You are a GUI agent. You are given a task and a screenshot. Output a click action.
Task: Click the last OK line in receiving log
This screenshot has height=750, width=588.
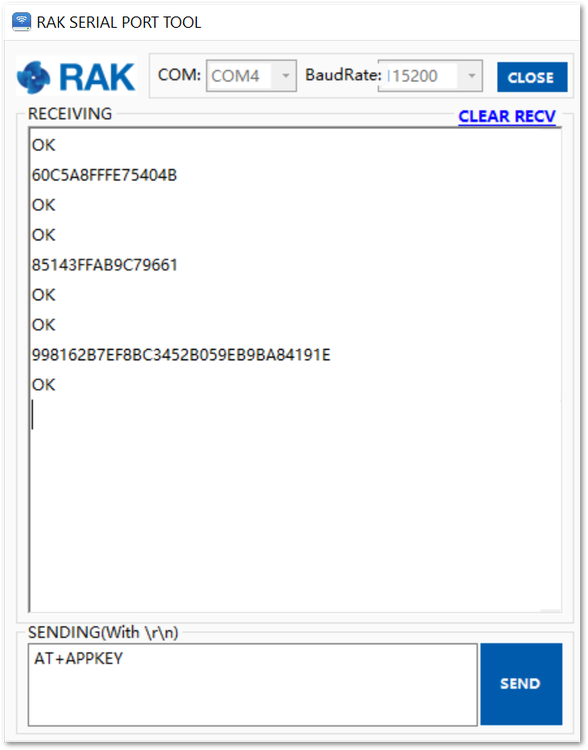point(44,385)
